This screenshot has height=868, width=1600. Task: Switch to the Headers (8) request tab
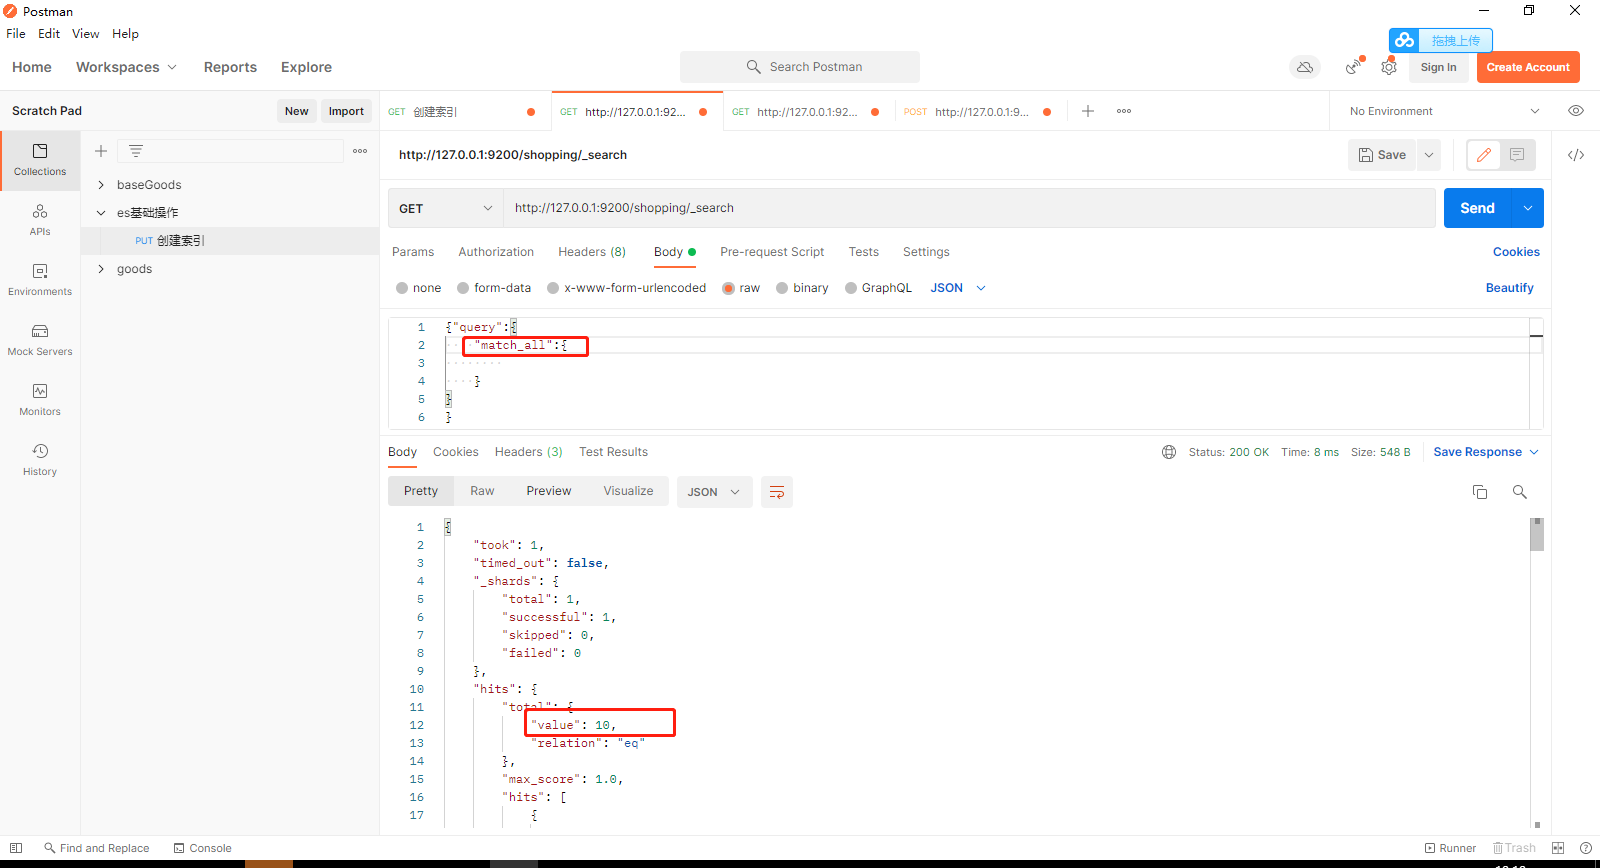(x=592, y=252)
